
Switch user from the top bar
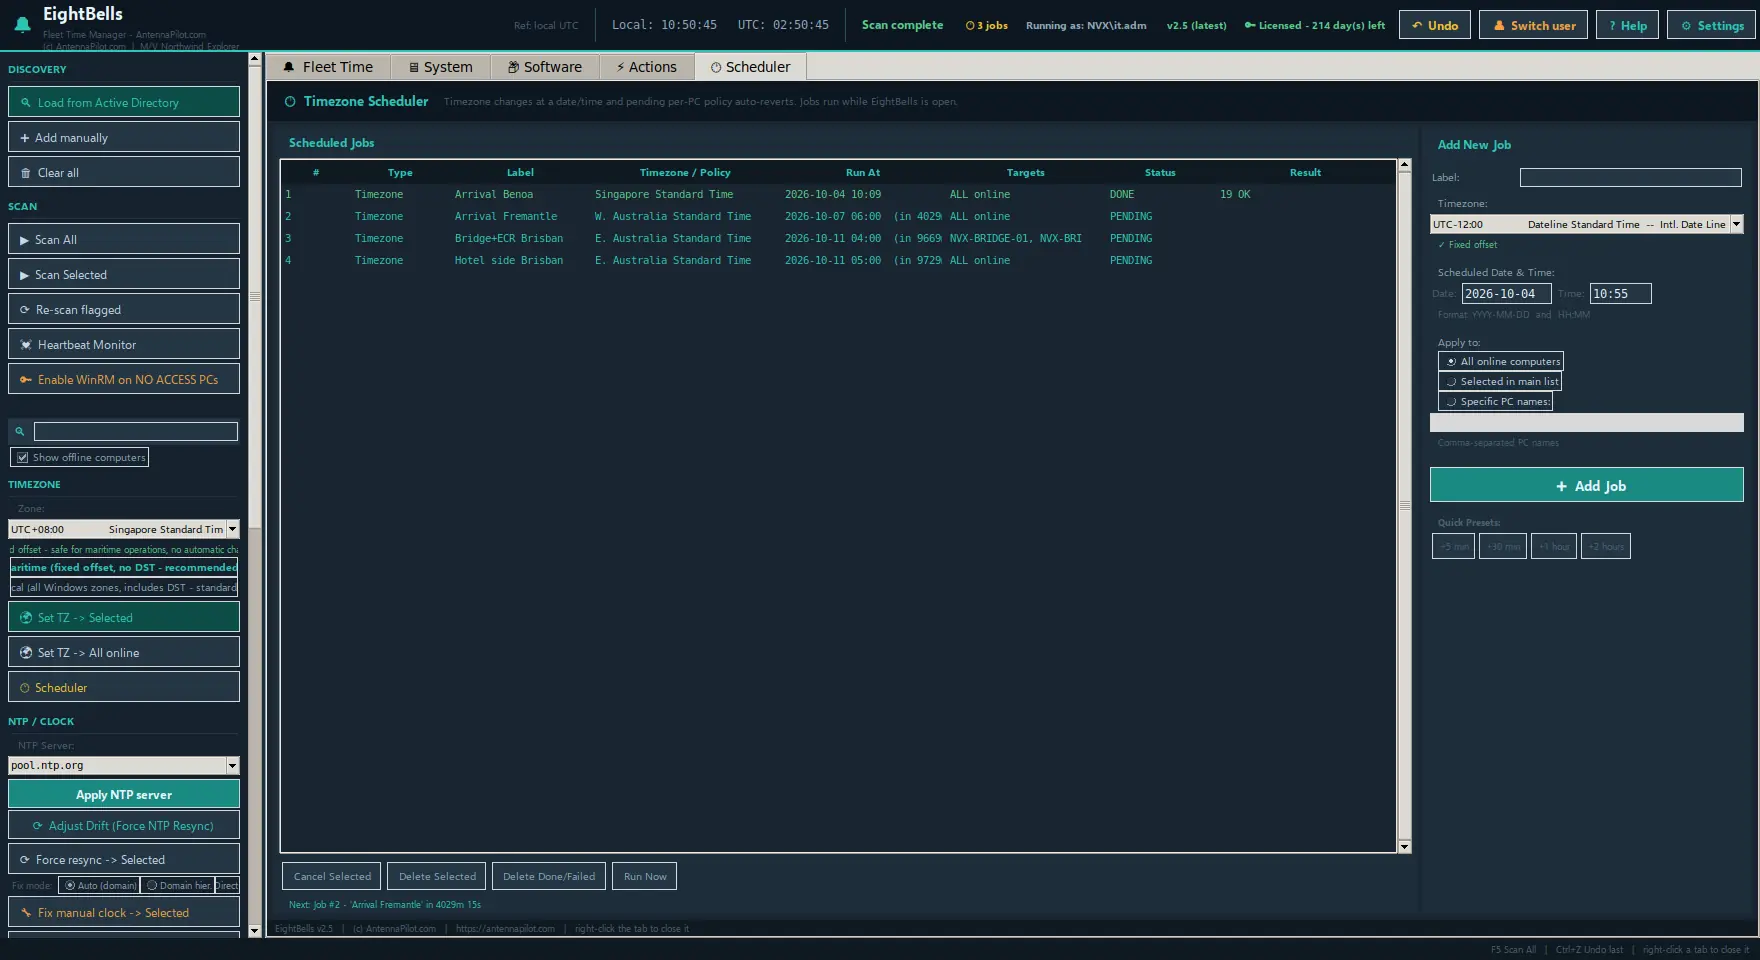(x=1534, y=25)
